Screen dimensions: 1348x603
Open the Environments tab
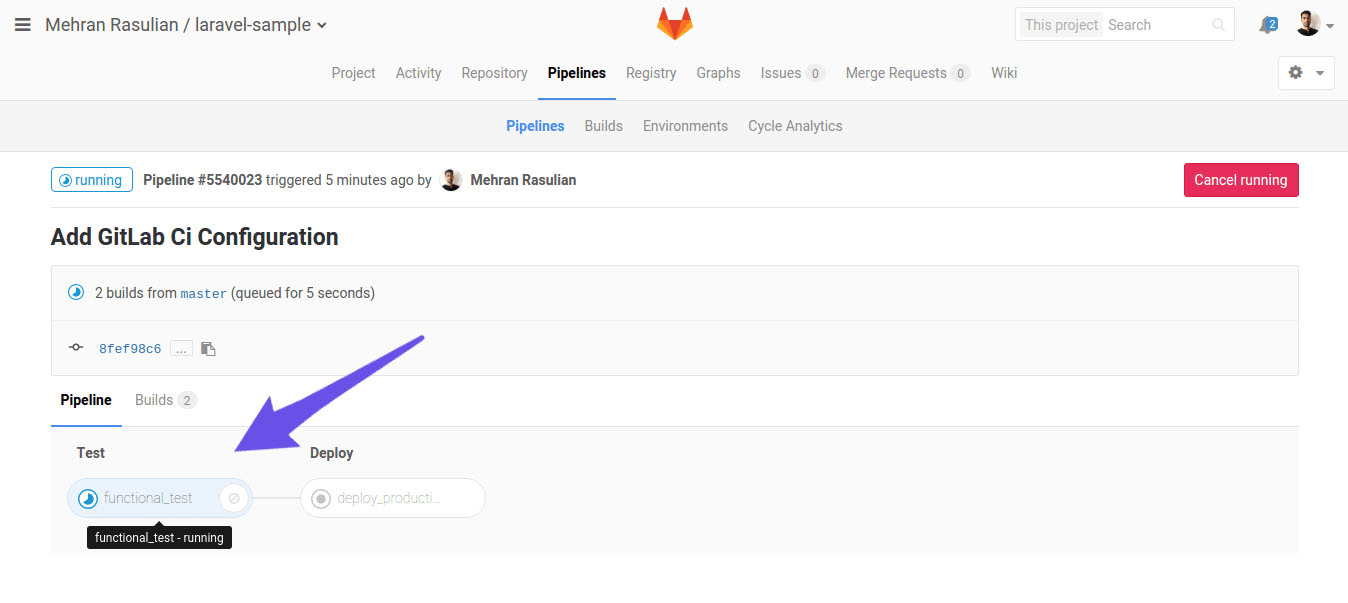click(x=685, y=125)
